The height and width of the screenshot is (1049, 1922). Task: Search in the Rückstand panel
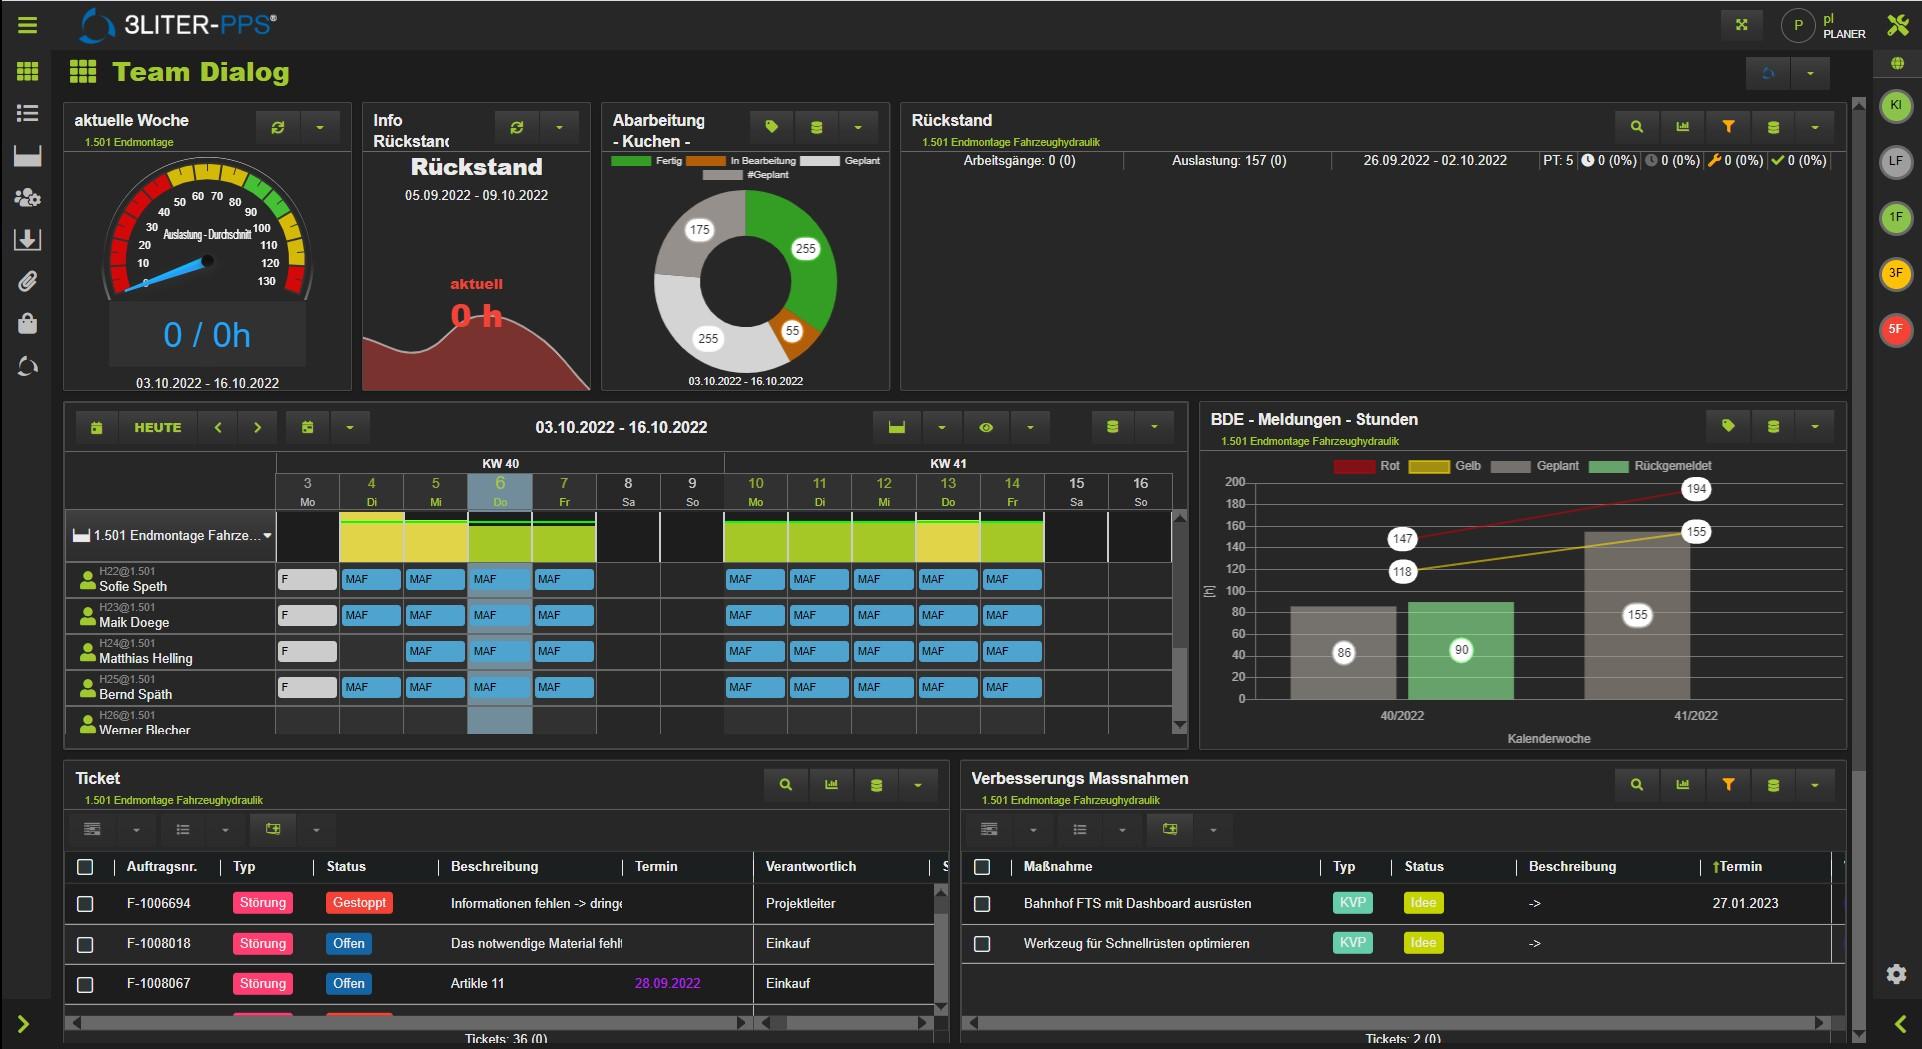[x=1637, y=127]
